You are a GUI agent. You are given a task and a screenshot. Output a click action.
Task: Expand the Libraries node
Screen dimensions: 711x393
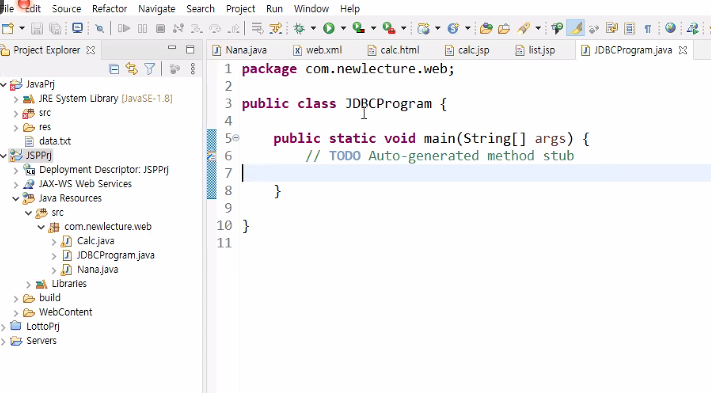pos(29,284)
